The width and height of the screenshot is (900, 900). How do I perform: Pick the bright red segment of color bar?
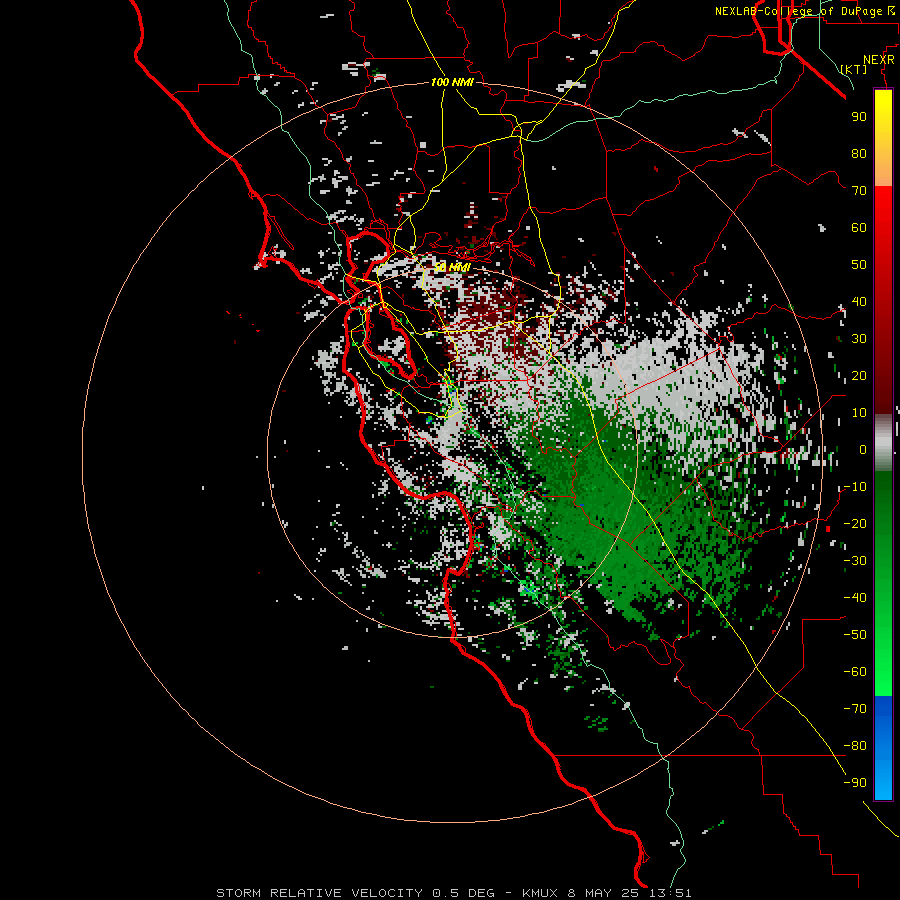883,207
